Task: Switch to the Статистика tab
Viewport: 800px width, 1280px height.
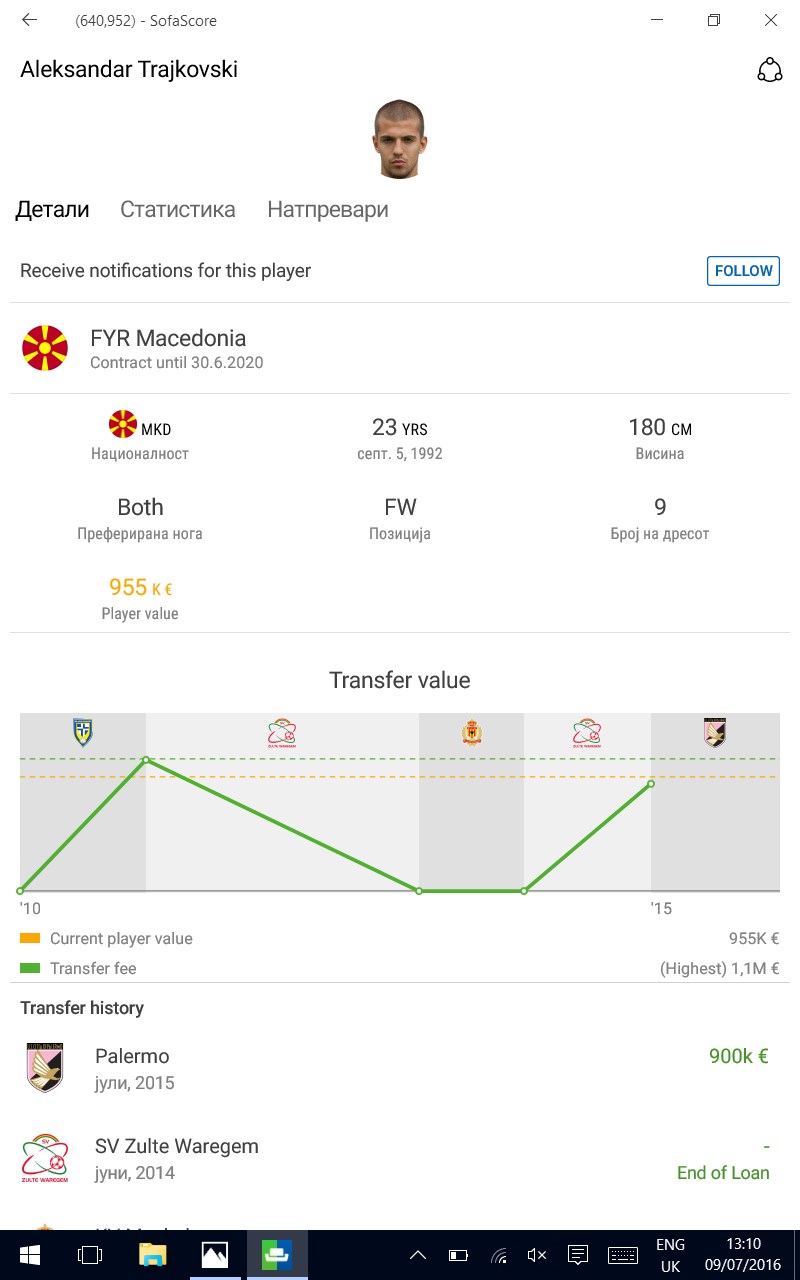Action: pyautogui.click(x=178, y=210)
